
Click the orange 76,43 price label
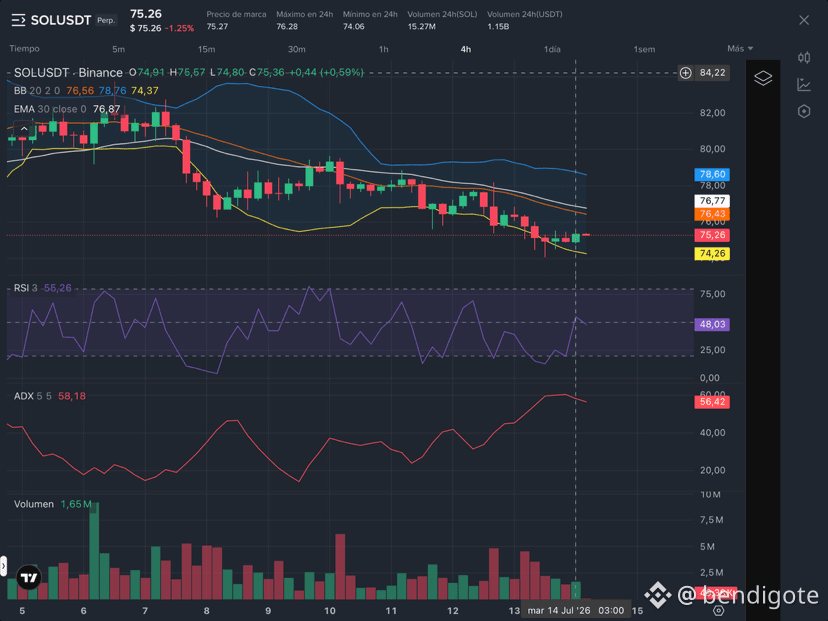(712, 214)
